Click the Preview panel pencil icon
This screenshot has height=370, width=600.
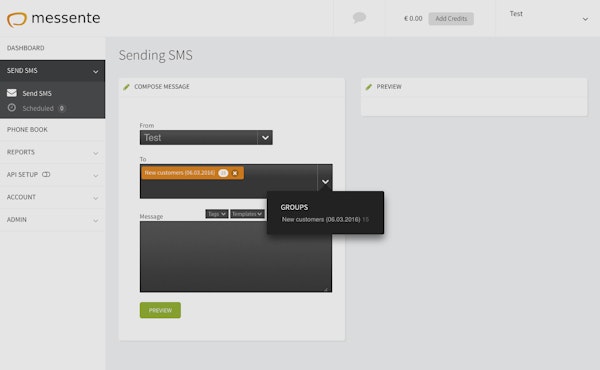pos(368,87)
